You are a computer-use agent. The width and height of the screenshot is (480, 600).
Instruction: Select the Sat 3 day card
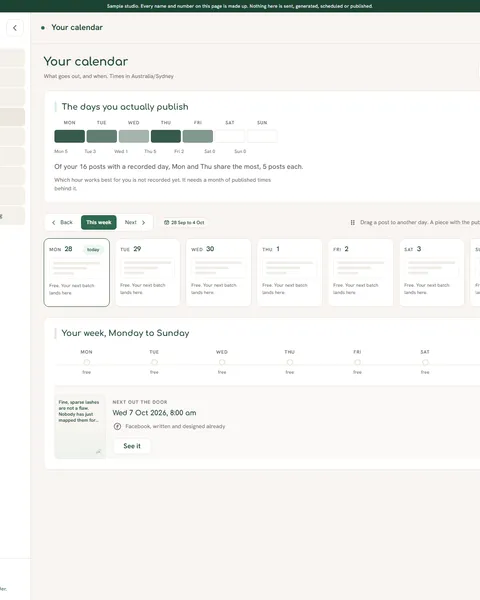(432, 272)
